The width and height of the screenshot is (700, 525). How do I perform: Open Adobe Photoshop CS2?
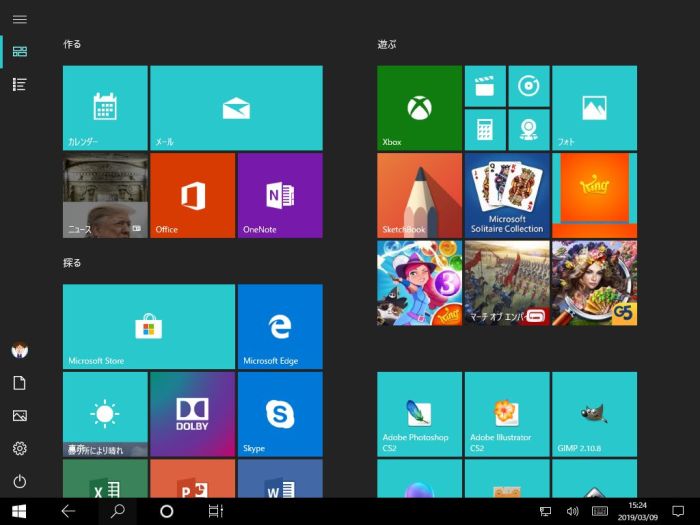tap(419, 414)
